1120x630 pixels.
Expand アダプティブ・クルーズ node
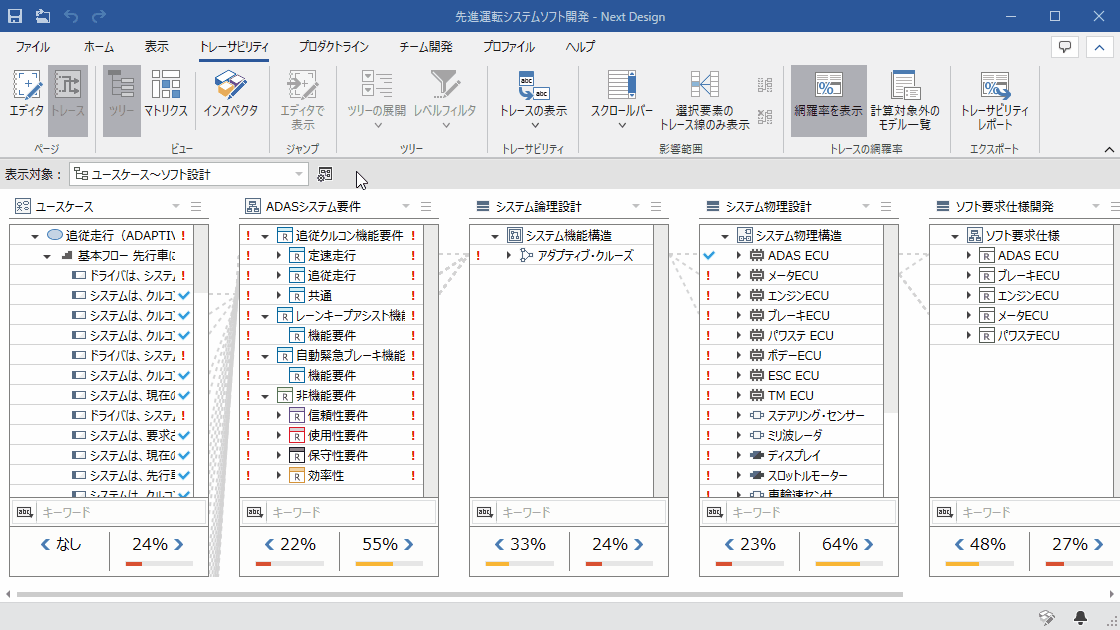tap(509, 255)
